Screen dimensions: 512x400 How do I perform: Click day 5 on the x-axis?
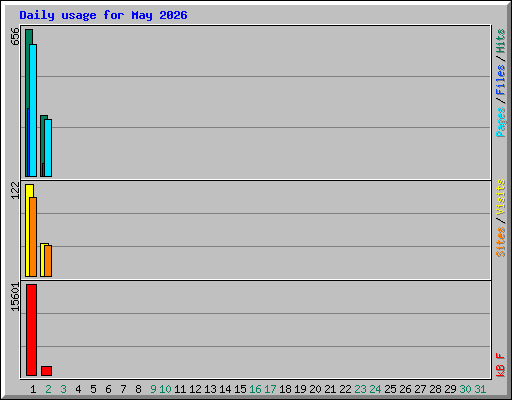tap(93, 389)
